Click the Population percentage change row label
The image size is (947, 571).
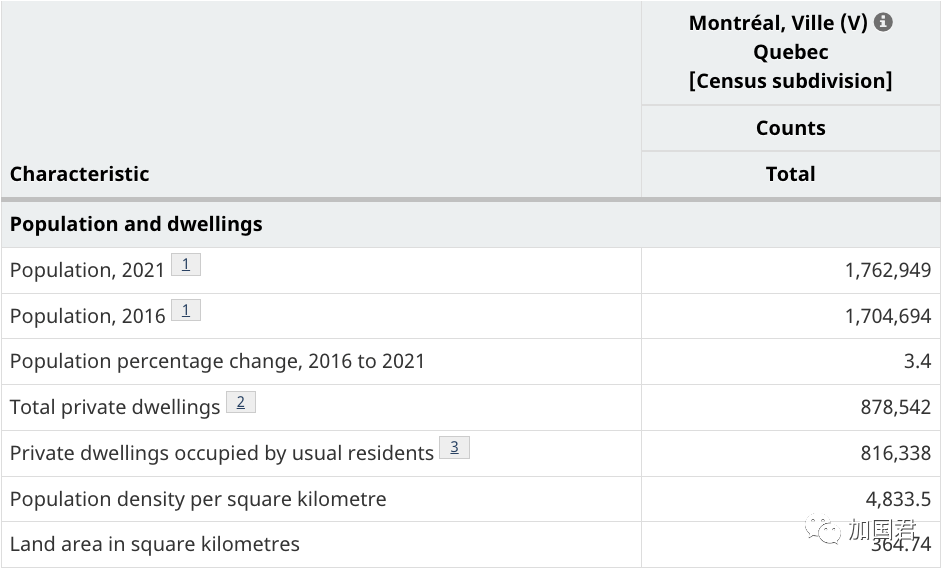(x=217, y=361)
